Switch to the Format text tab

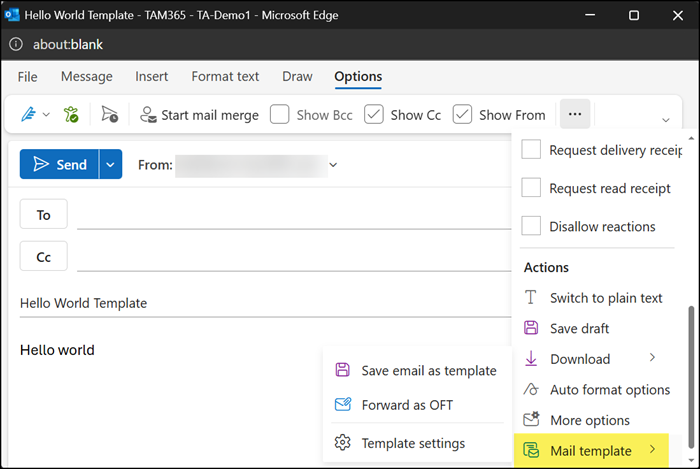click(225, 77)
